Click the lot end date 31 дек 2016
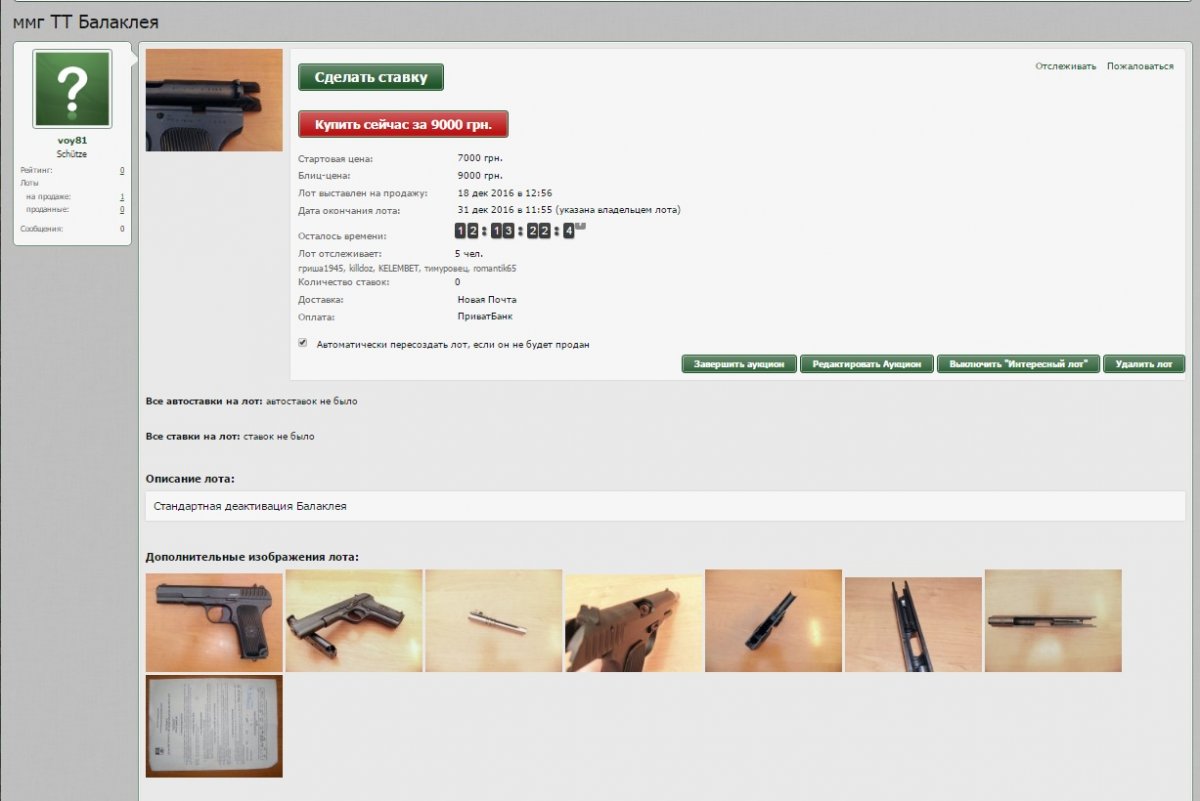This screenshot has height=801, width=1200. pyautogui.click(x=569, y=210)
